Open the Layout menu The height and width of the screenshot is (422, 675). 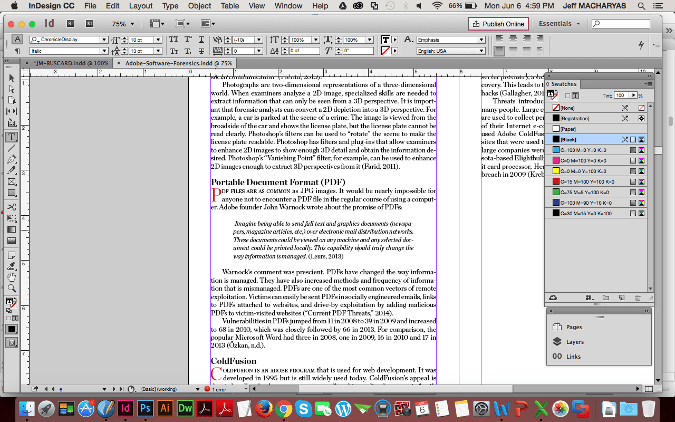point(141,5)
